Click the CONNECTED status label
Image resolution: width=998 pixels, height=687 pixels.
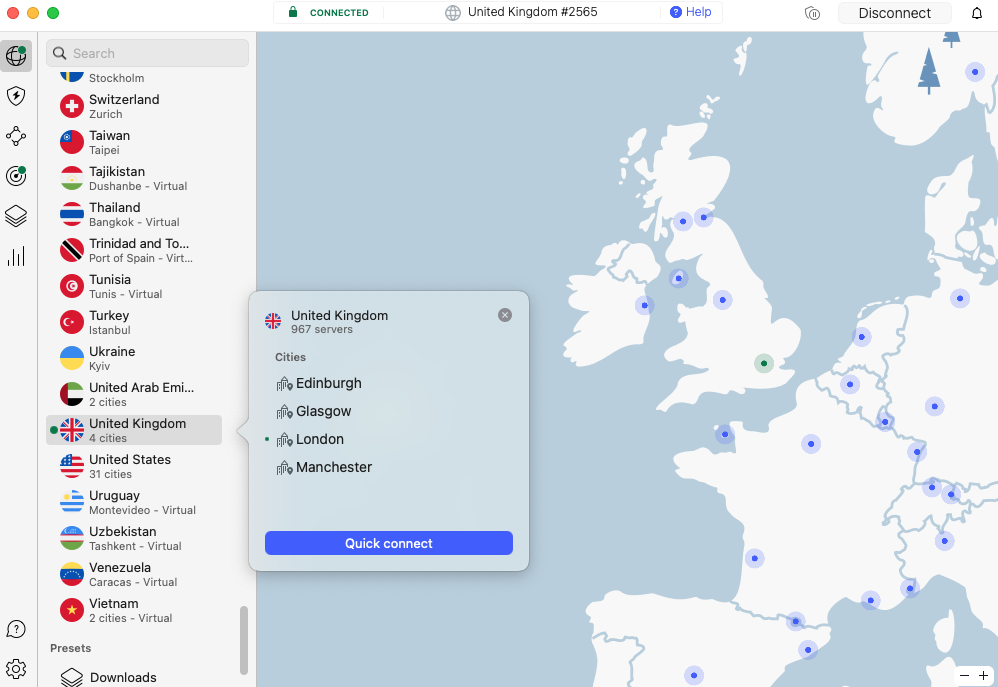tap(339, 13)
